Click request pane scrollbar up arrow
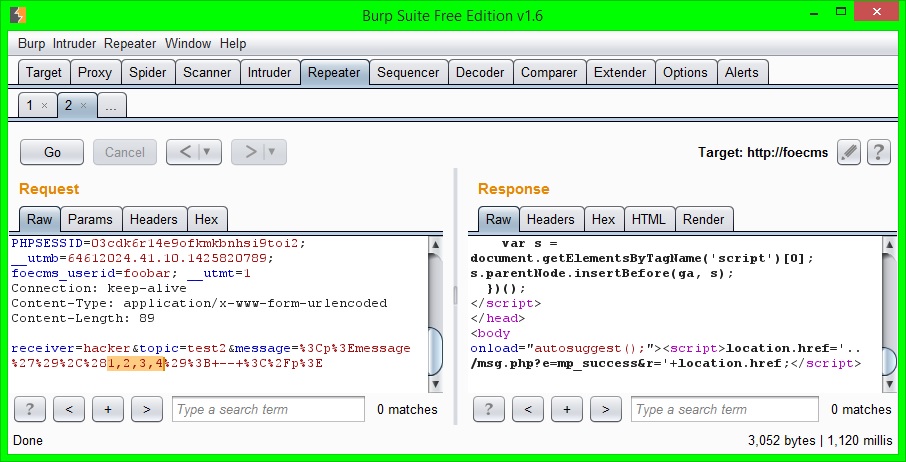 pyautogui.click(x=436, y=245)
